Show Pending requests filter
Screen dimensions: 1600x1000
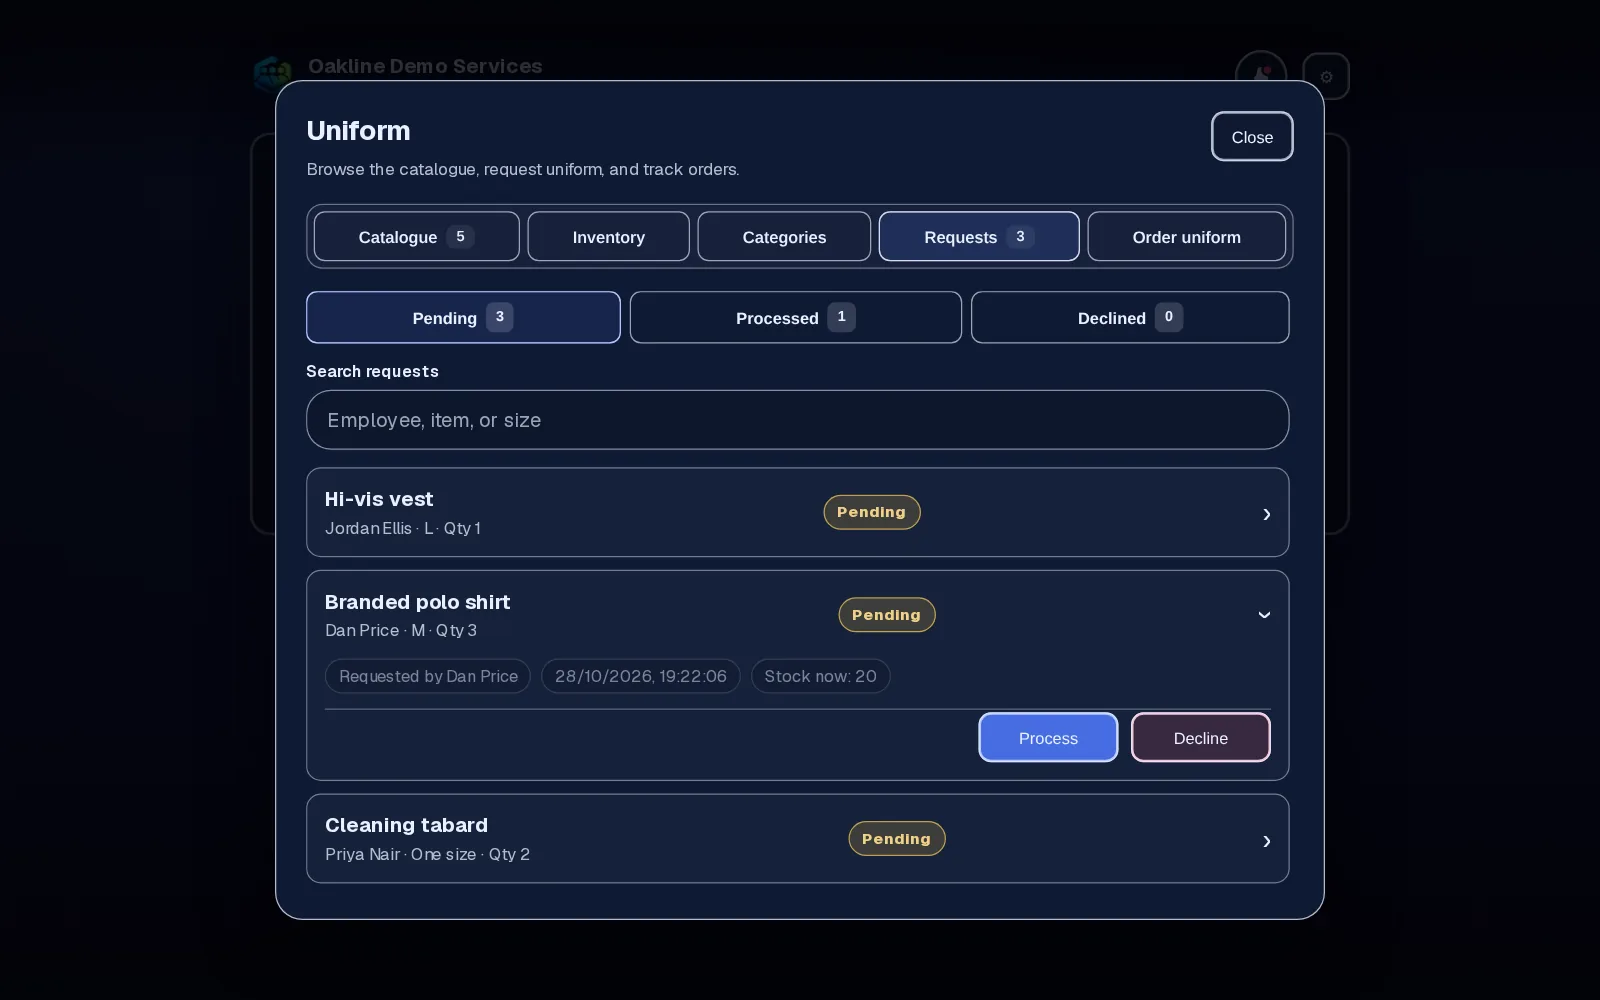[x=463, y=318]
